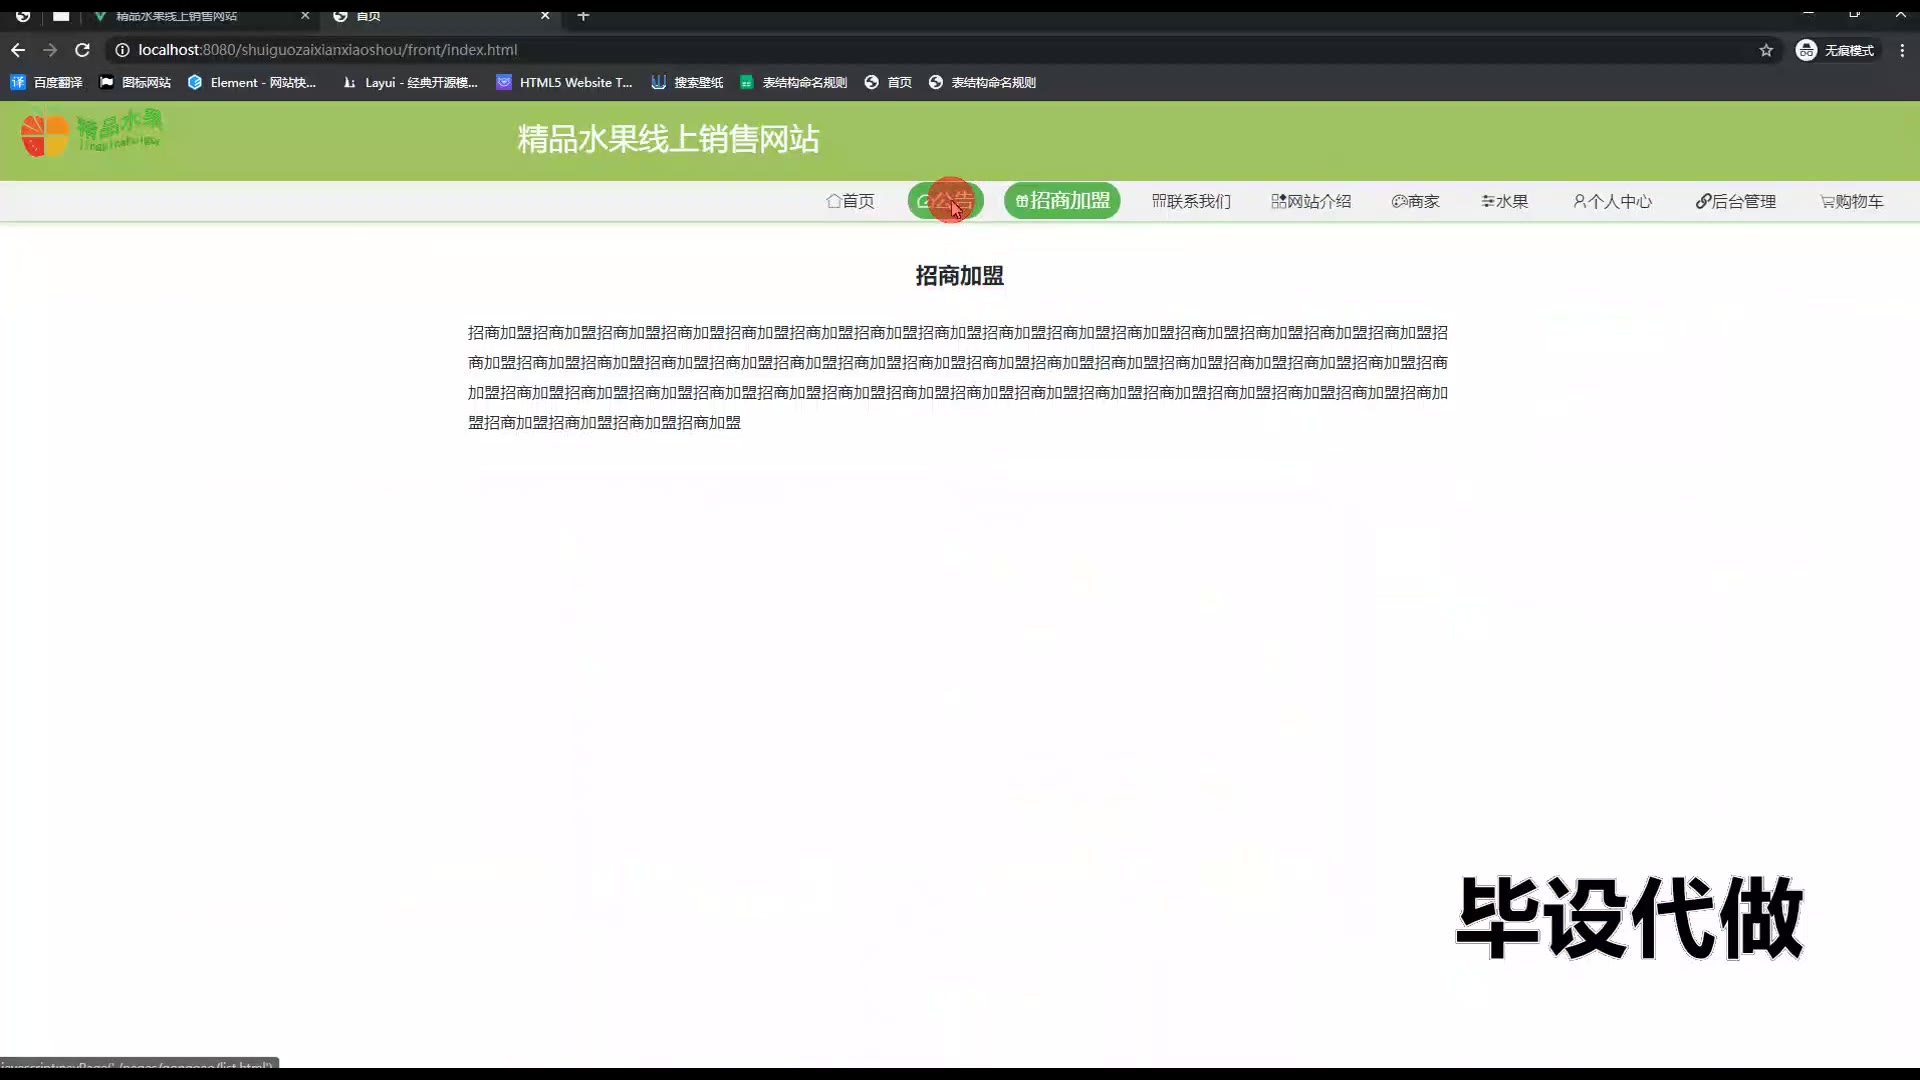The height and width of the screenshot is (1080, 1920).
Task: Go to 后台管理 admin backend
Action: click(x=1736, y=201)
